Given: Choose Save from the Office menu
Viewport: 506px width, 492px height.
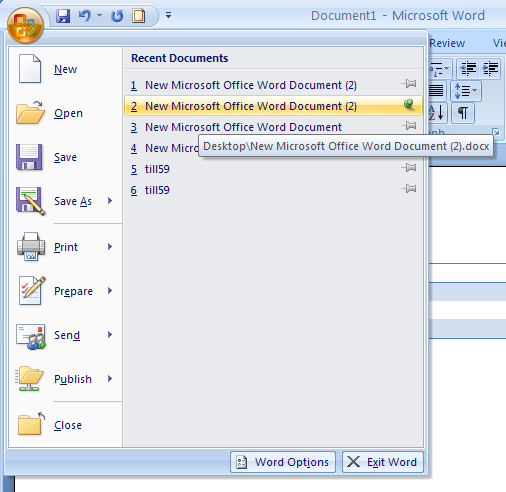Looking at the screenshot, I should (65, 157).
